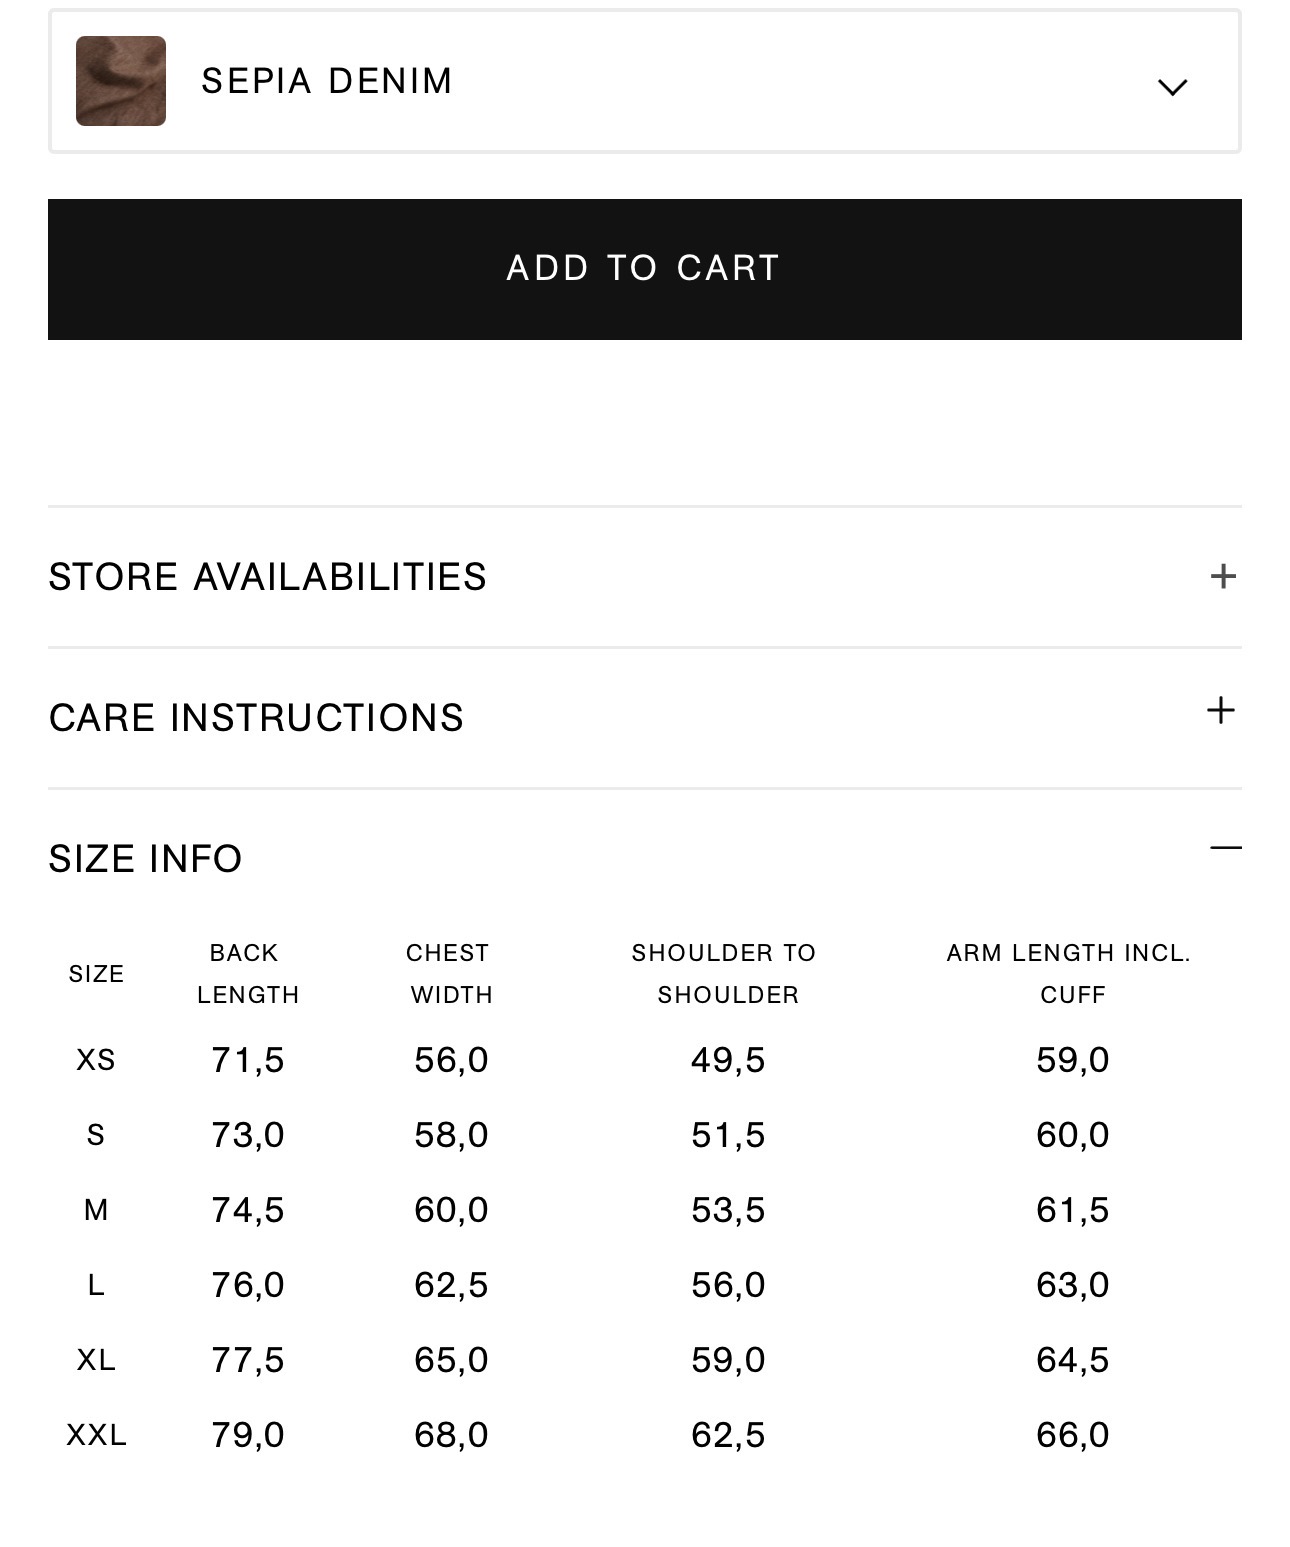The image size is (1290, 1547).
Task: Open the Store Availabilities section heading
Action: 268,577
